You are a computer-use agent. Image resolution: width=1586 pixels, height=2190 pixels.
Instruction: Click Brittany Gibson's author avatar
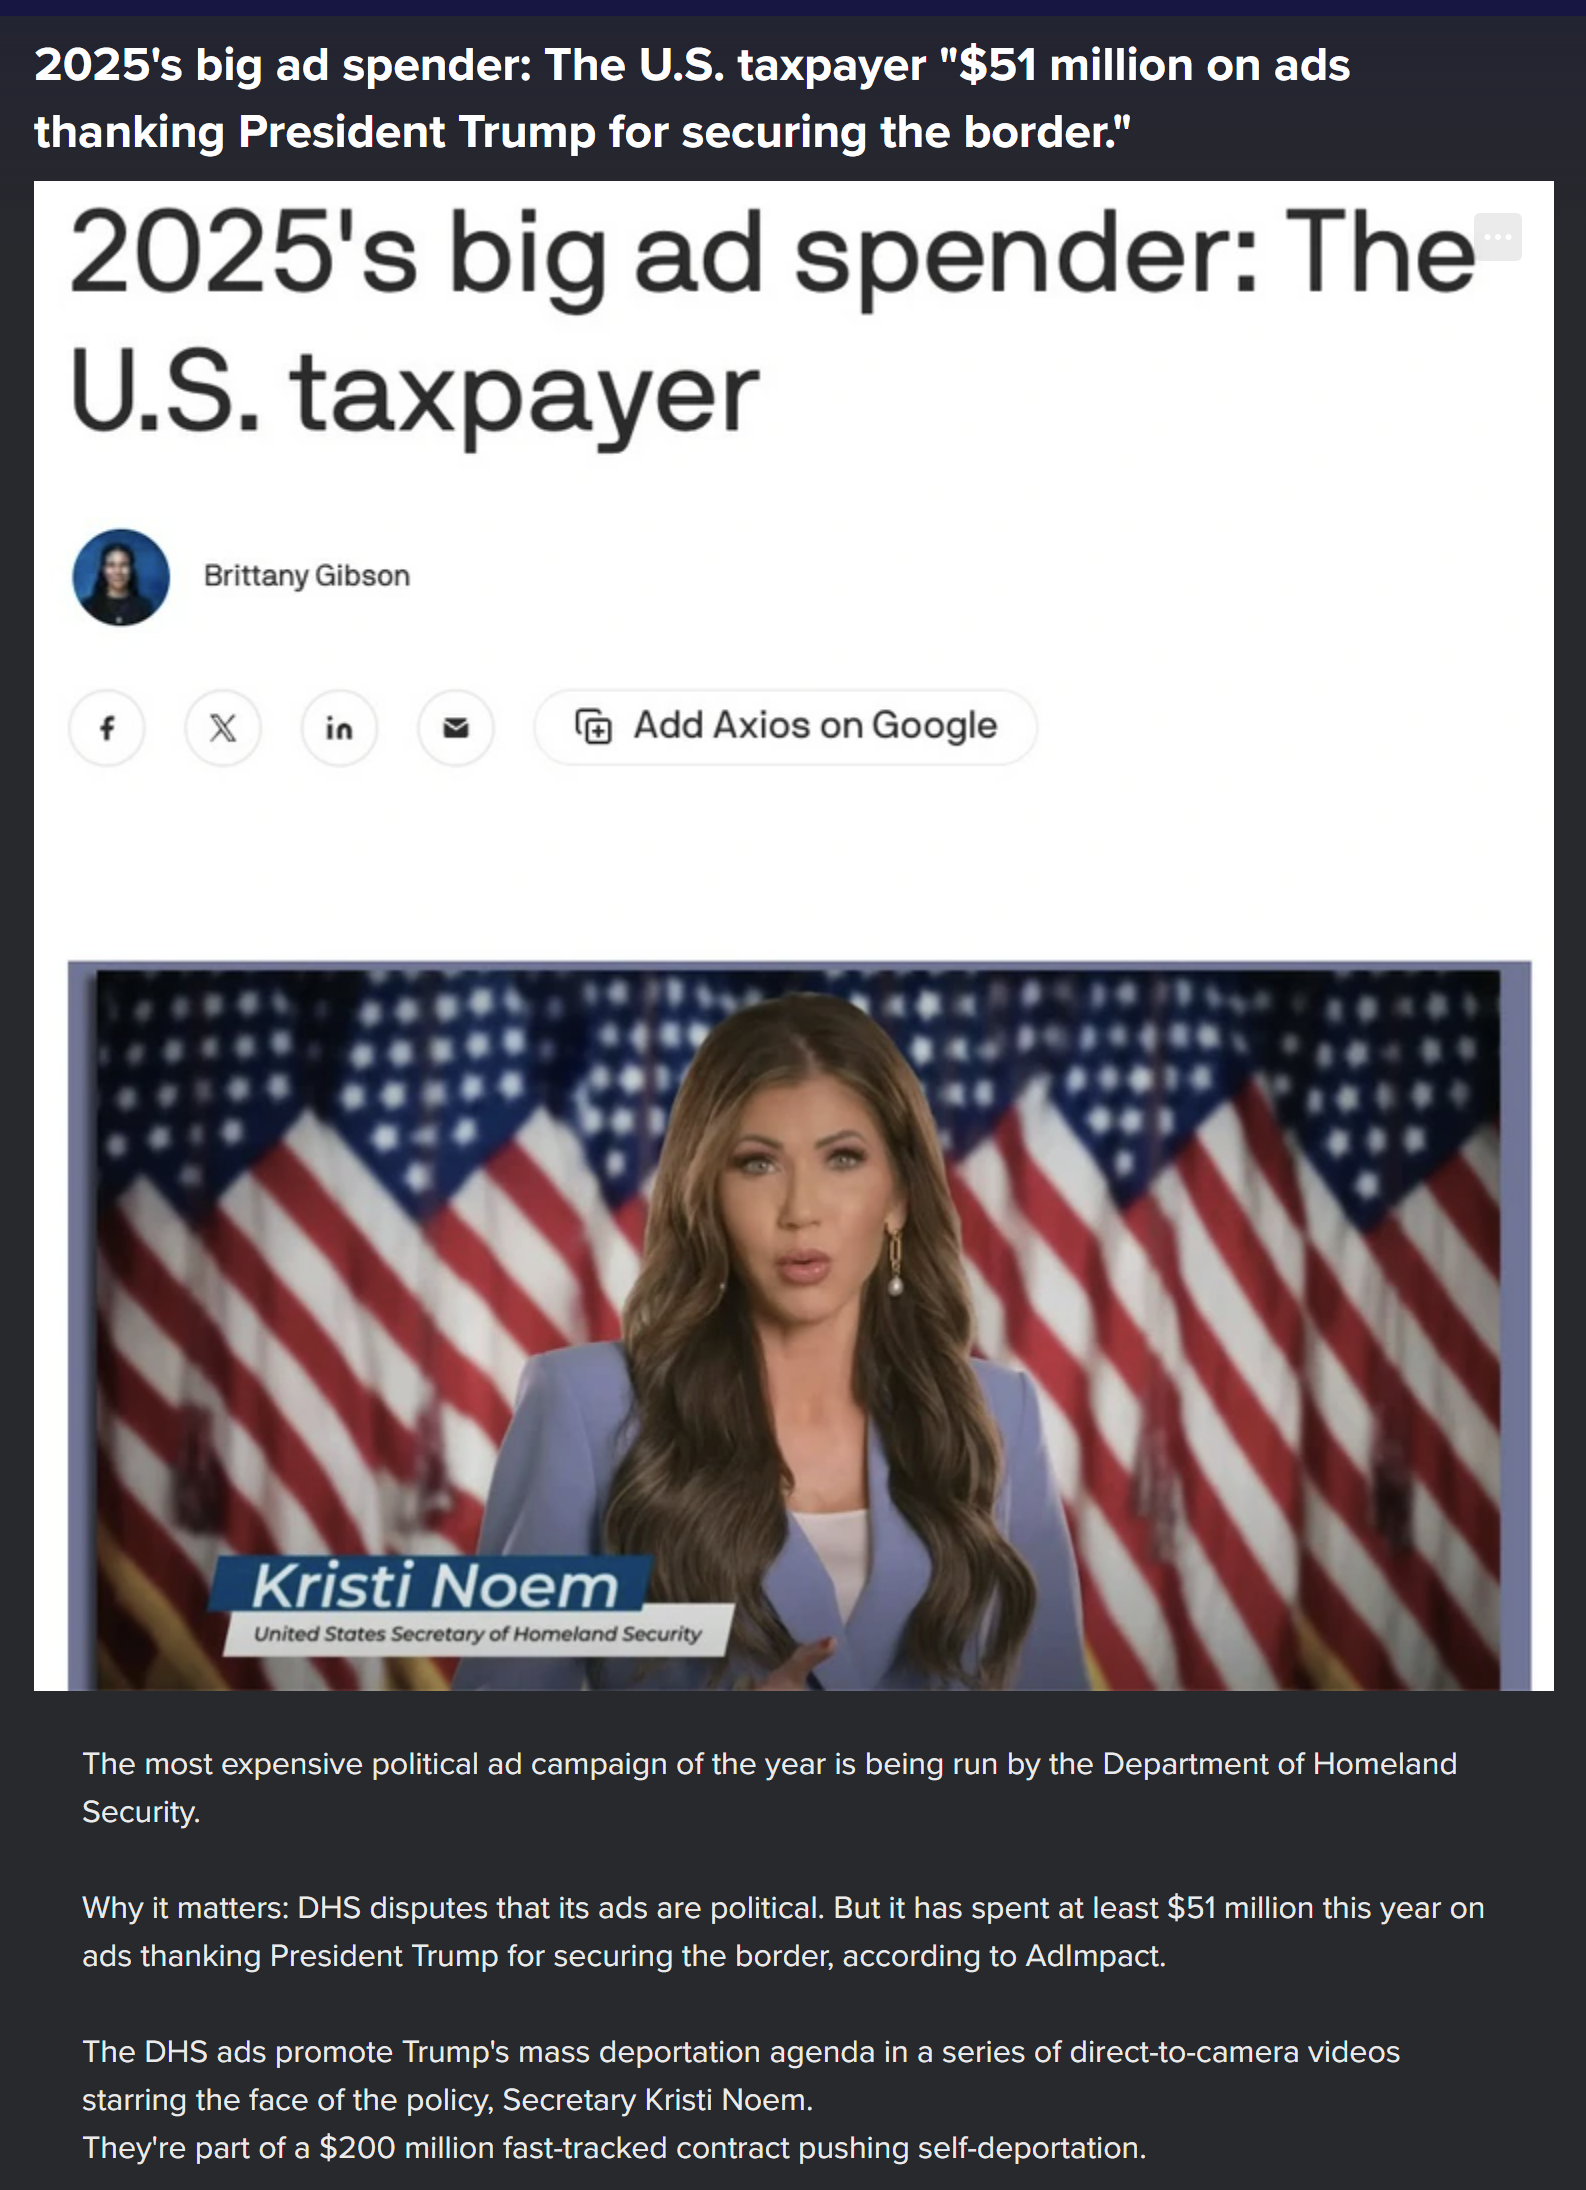[x=121, y=577]
